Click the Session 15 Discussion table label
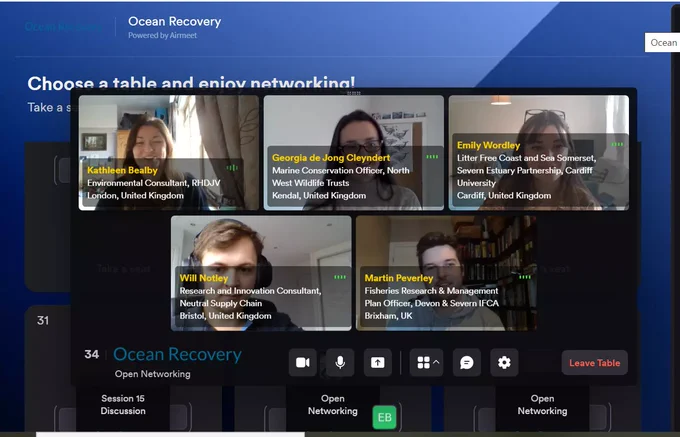This screenshot has width=680, height=437. click(123, 404)
